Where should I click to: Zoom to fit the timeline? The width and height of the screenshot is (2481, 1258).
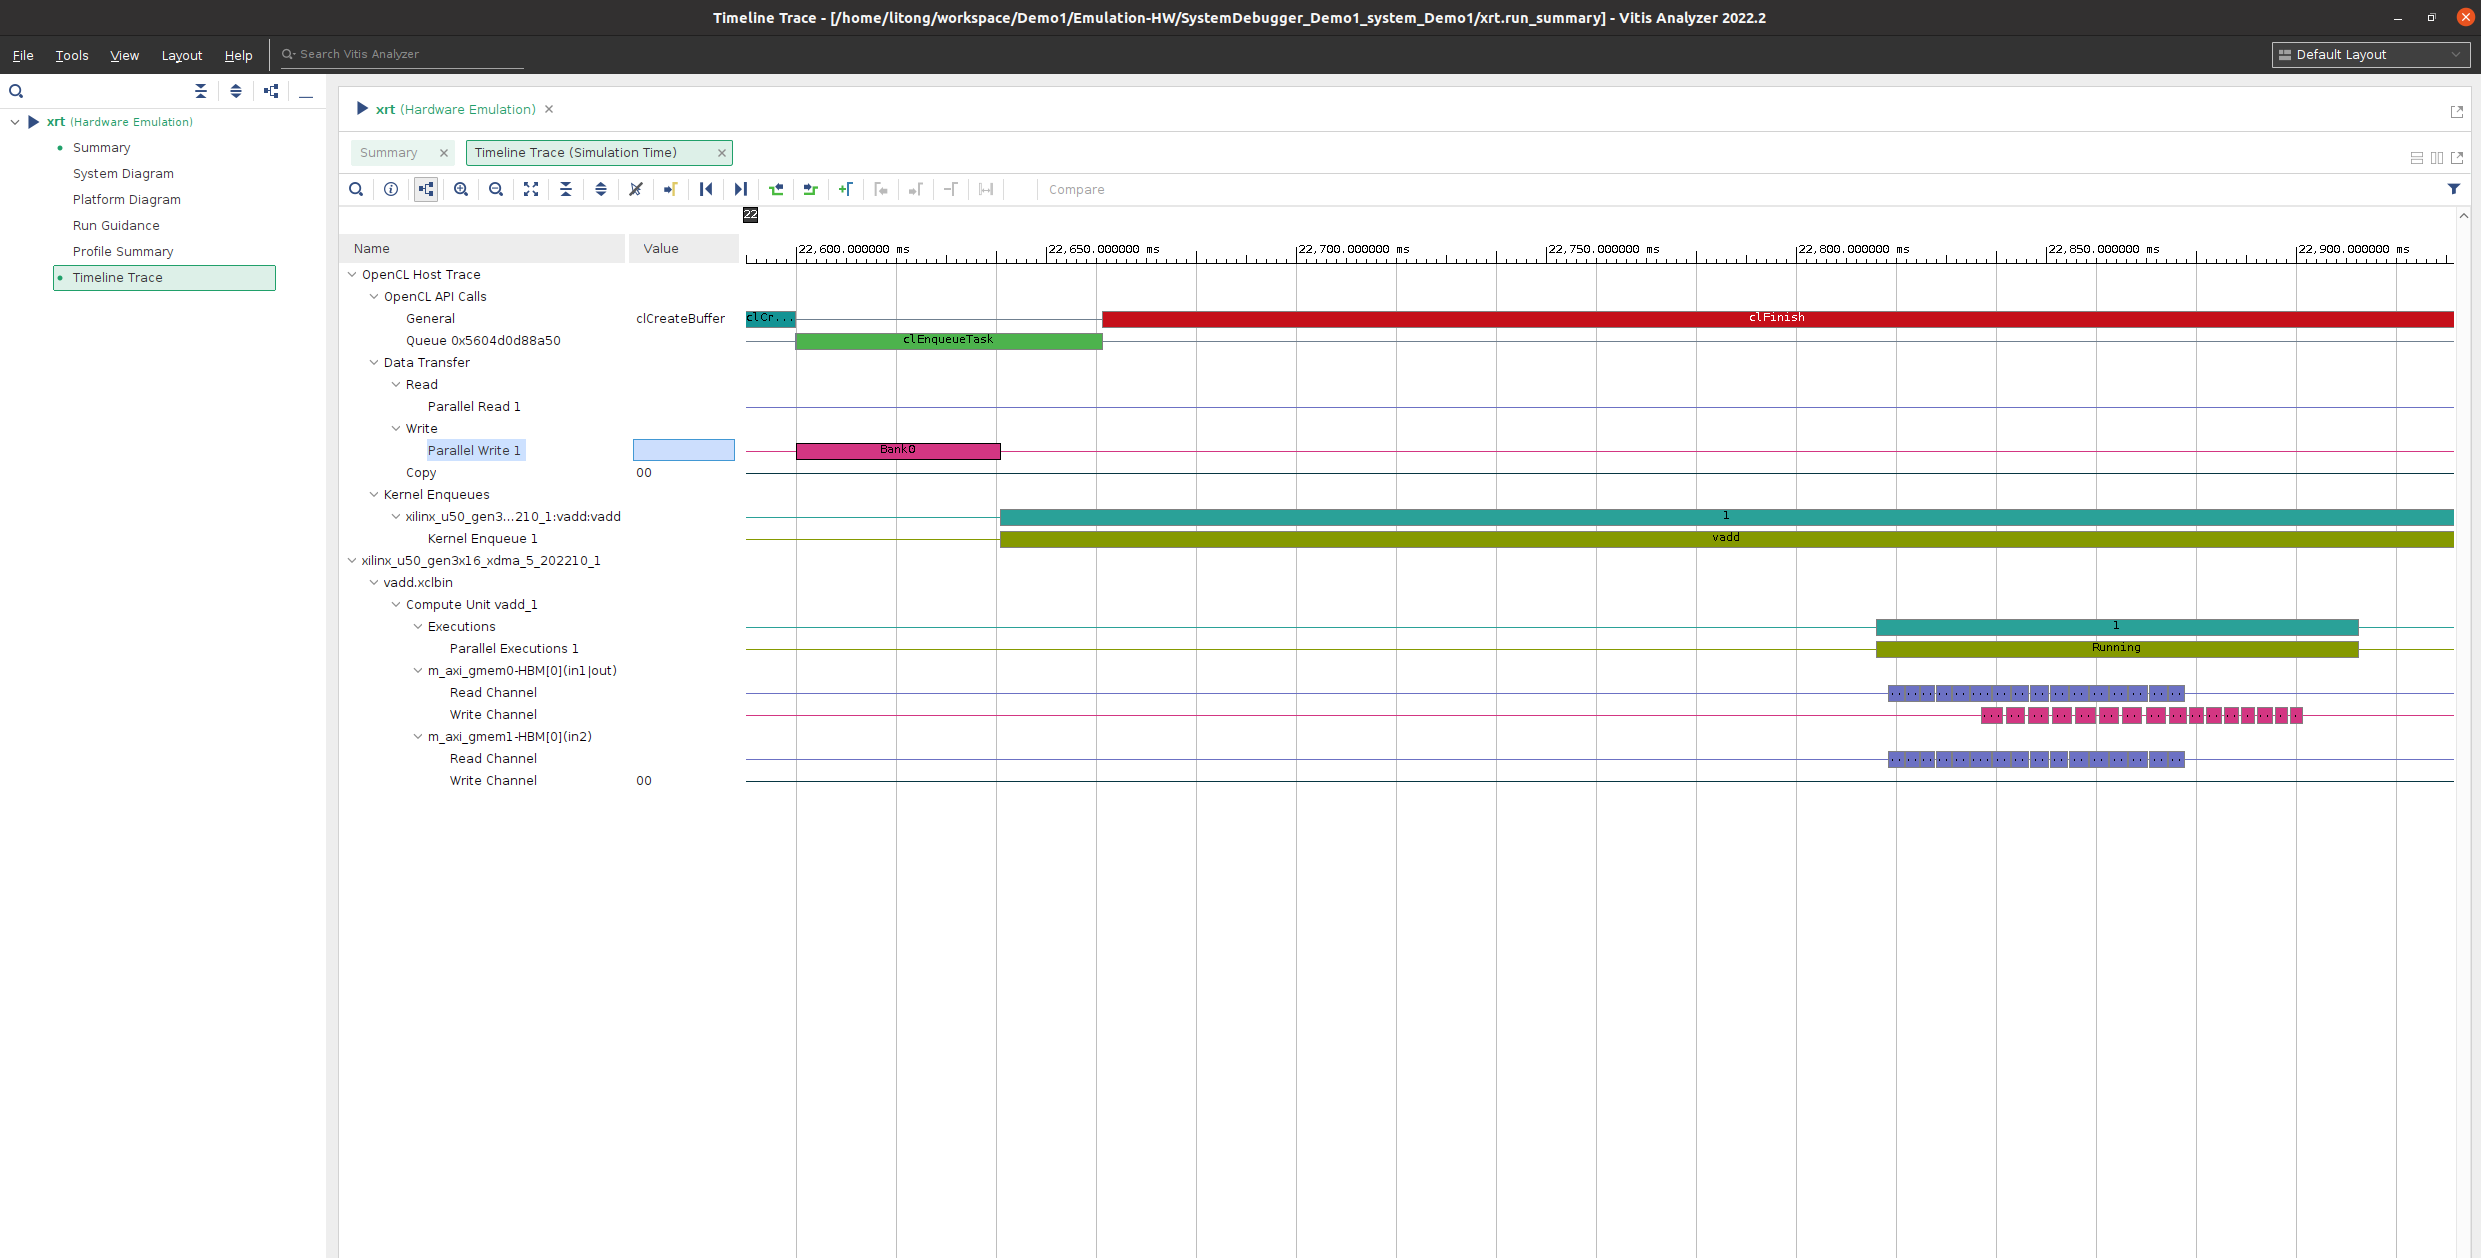tap(531, 189)
